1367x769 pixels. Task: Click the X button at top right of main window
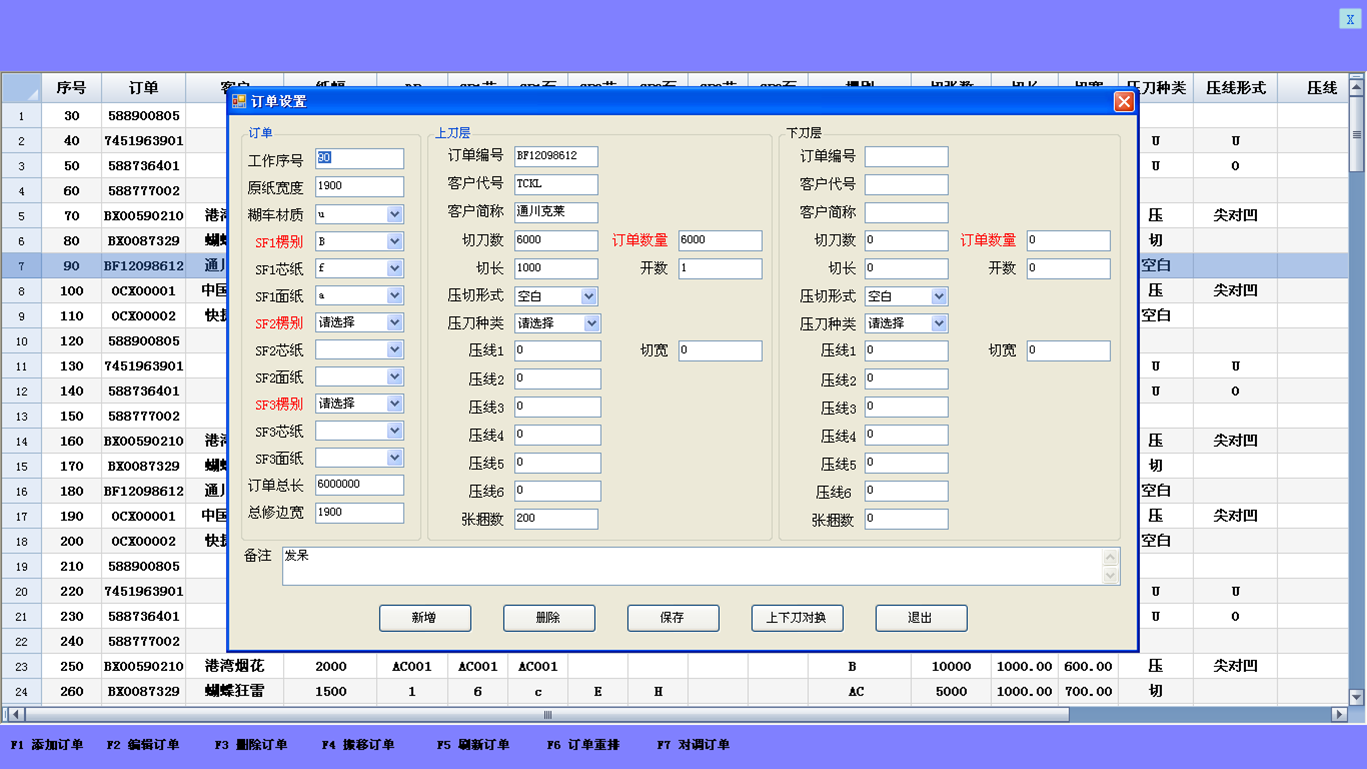(x=1350, y=19)
